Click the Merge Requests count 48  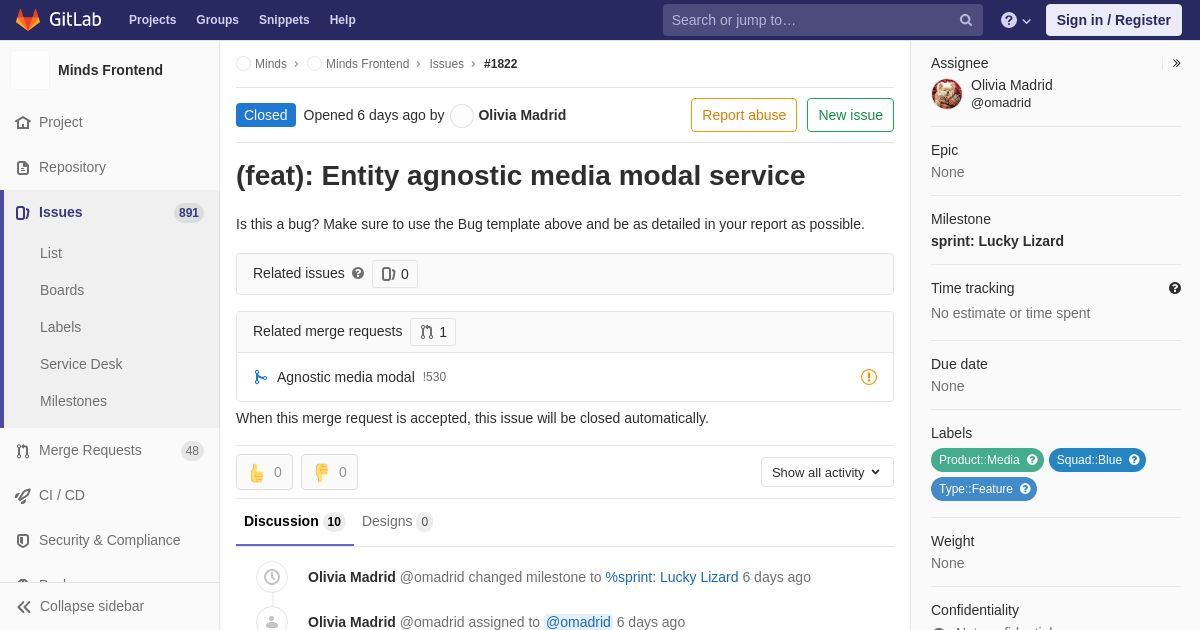(192, 451)
